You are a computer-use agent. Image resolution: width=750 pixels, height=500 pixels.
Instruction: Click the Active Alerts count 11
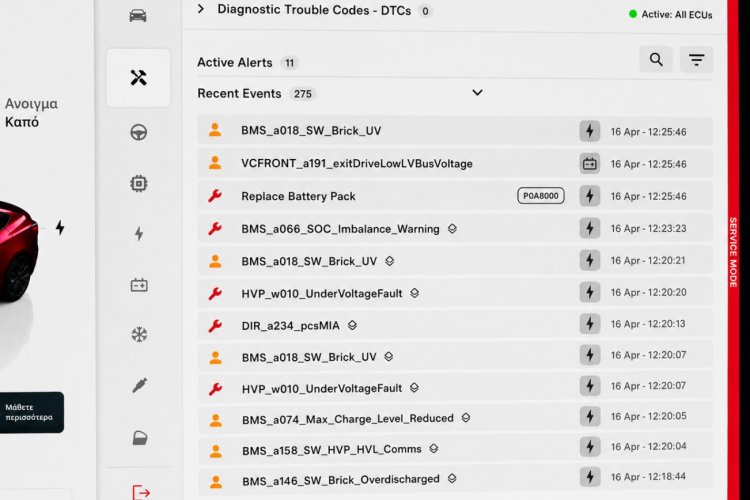click(x=289, y=63)
